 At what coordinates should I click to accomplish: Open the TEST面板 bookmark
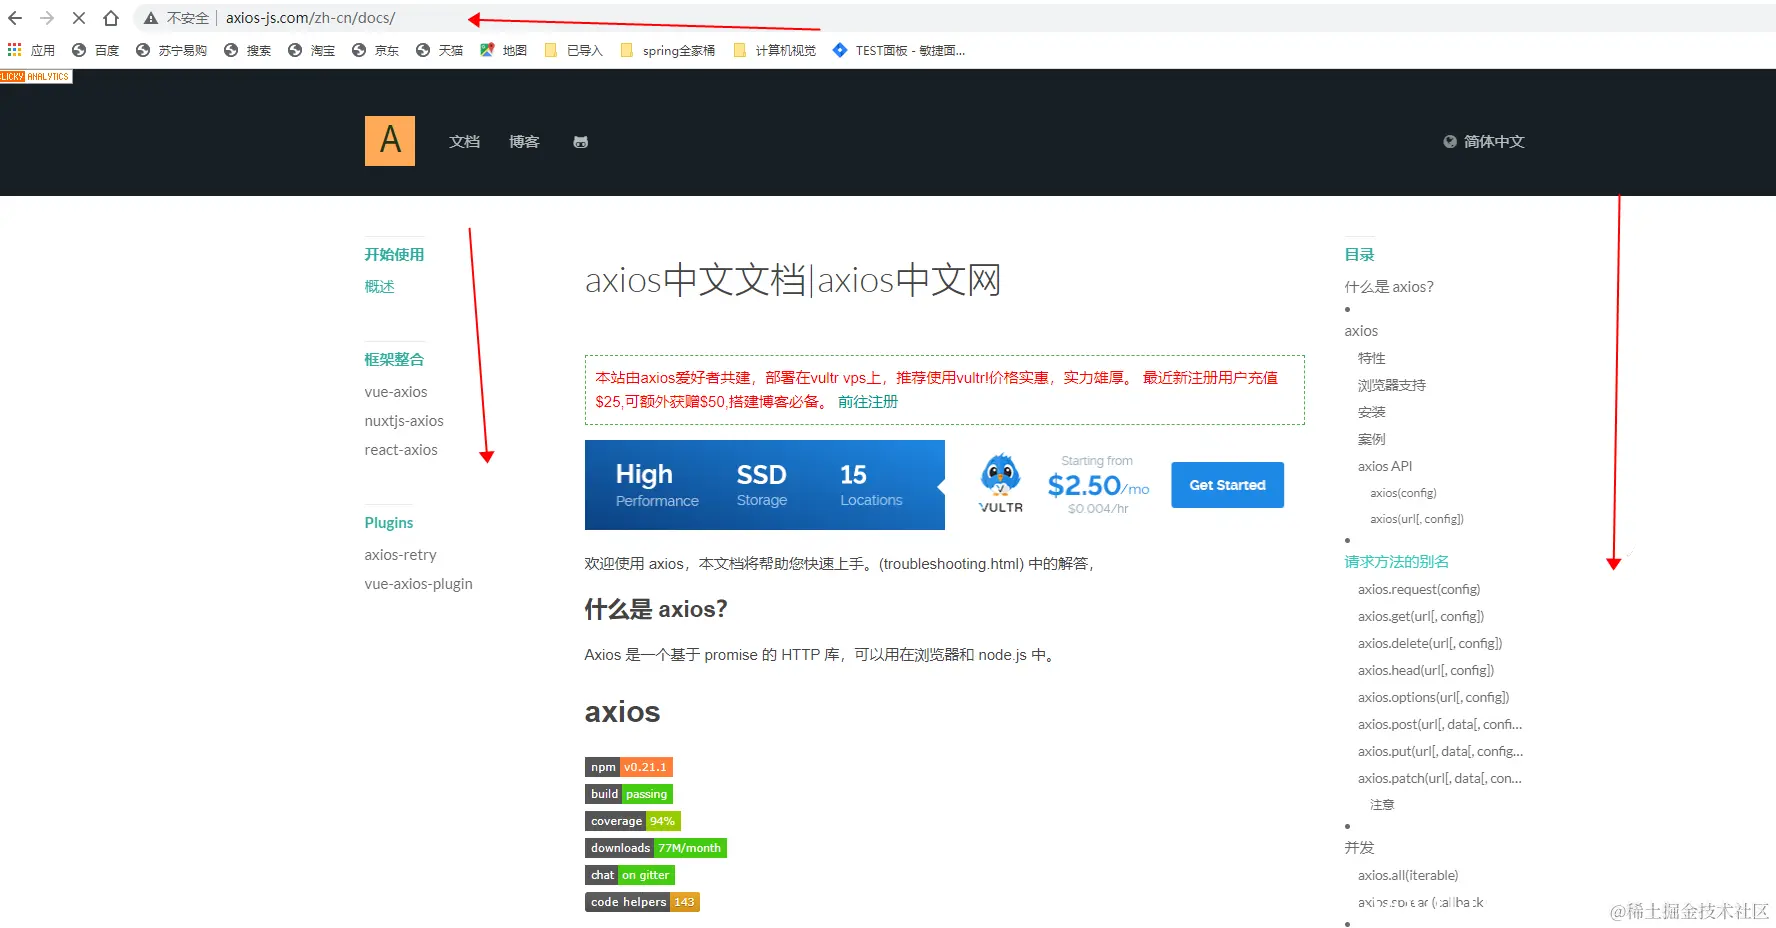[899, 50]
